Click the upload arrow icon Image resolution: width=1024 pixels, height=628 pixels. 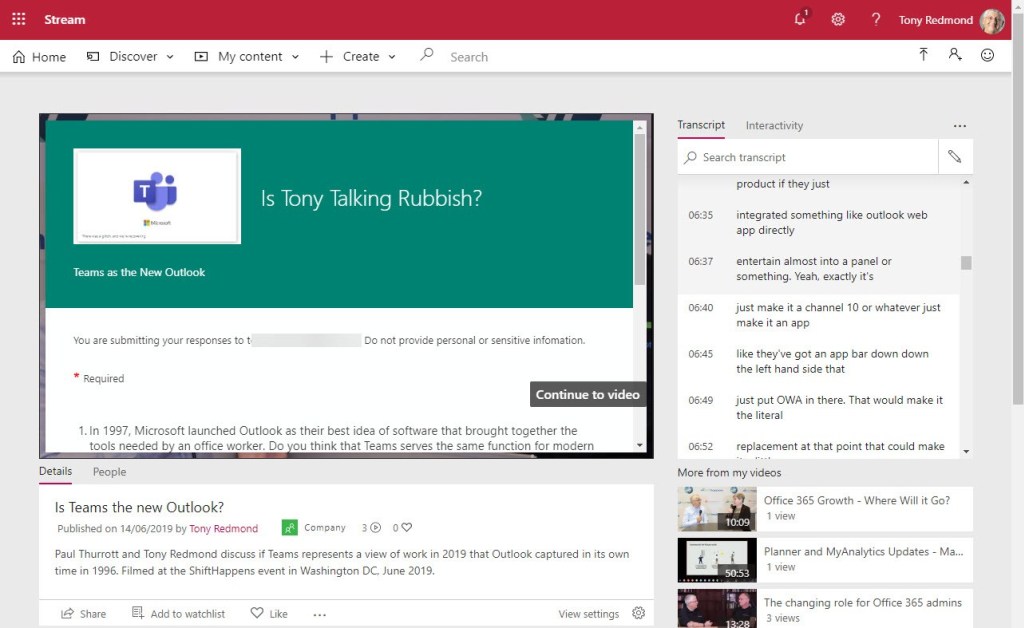(x=923, y=55)
